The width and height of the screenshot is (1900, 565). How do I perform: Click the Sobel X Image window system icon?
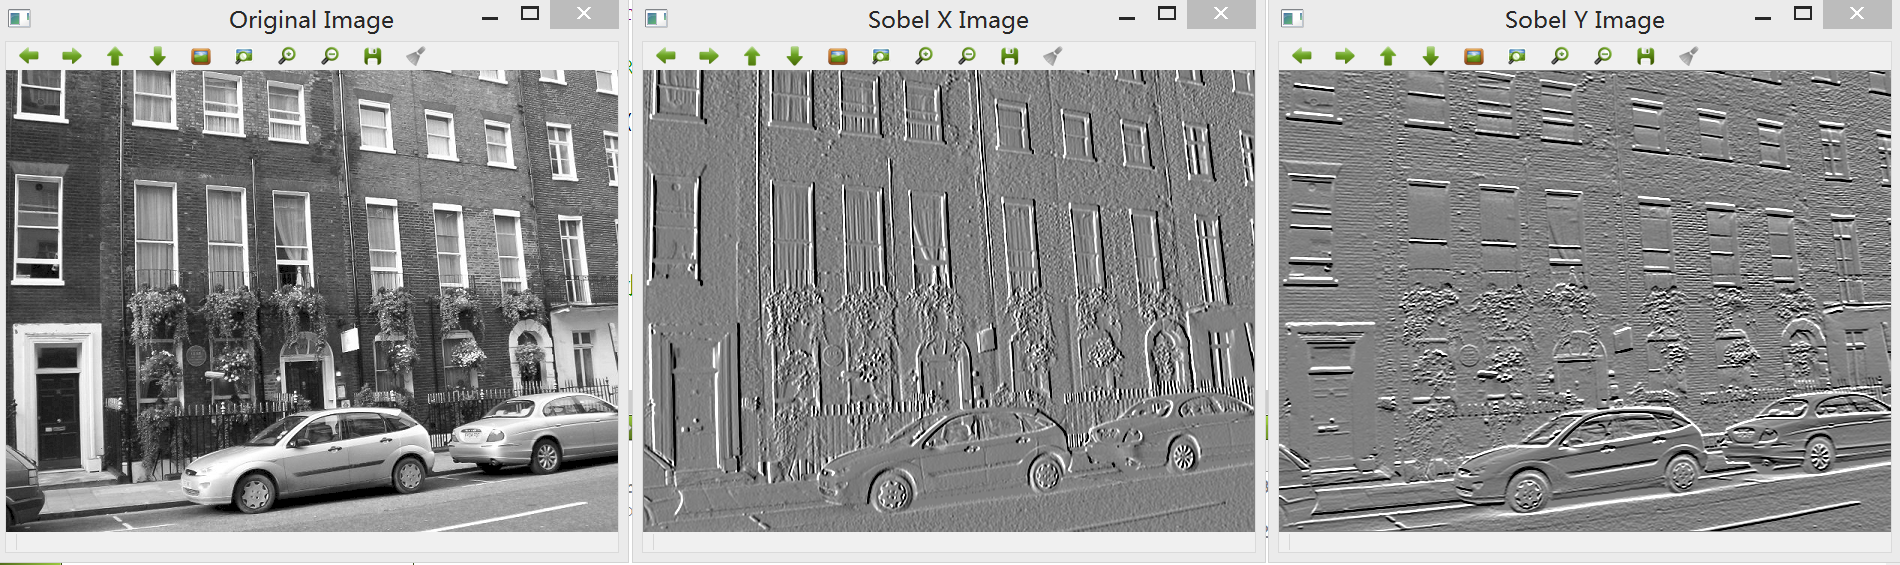click(656, 18)
